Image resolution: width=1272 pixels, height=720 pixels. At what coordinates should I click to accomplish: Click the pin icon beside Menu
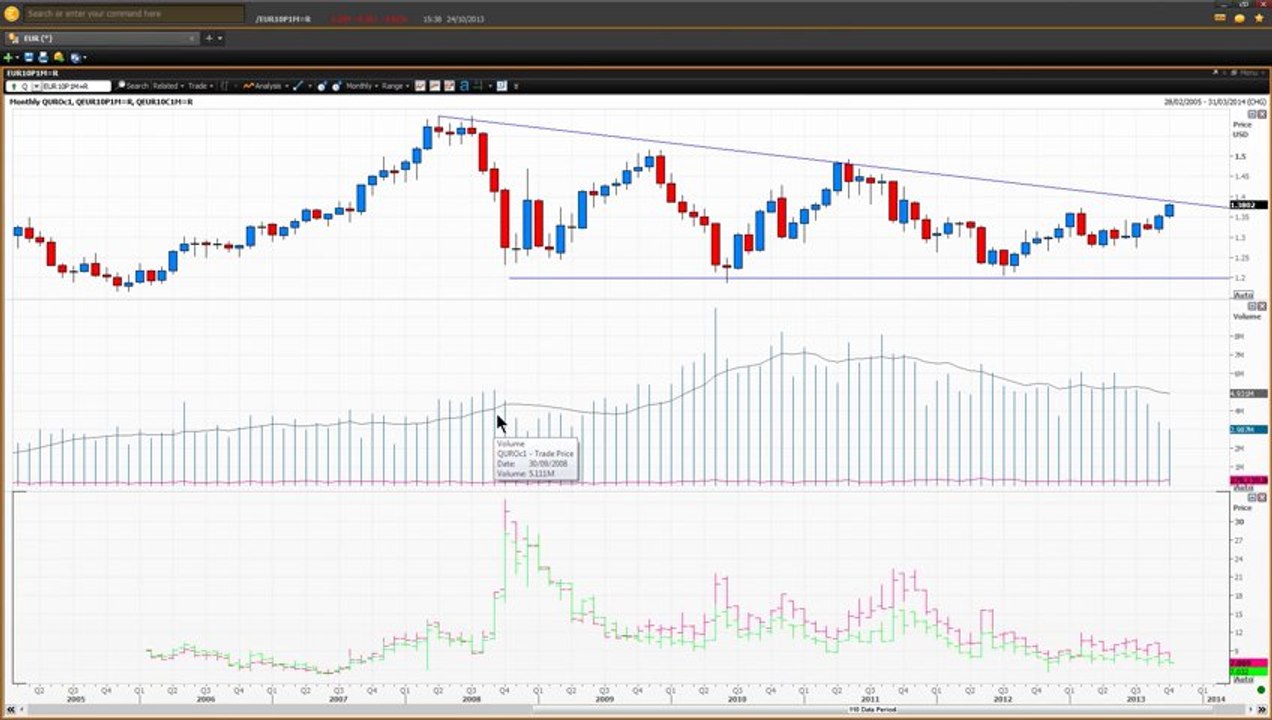[x=1215, y=73]
